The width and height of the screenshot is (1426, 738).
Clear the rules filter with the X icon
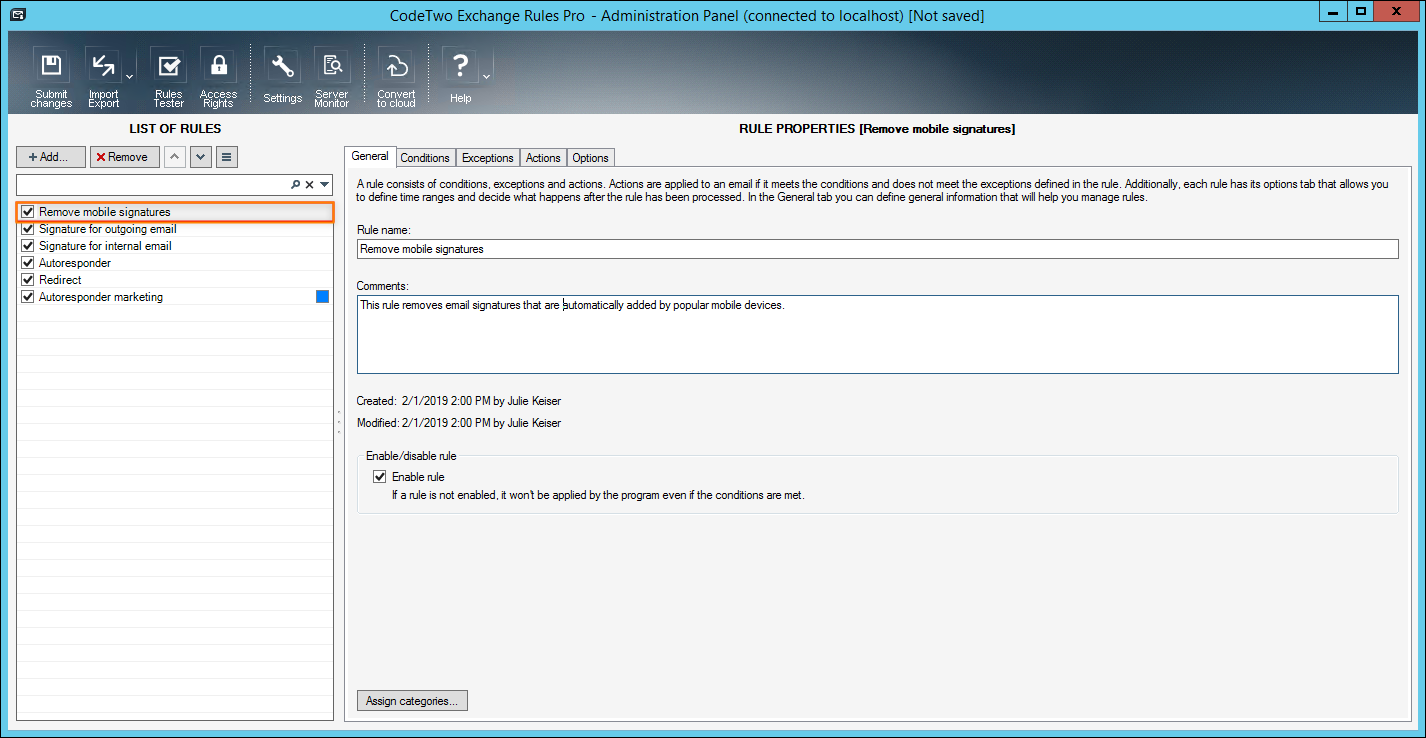point(309,185)
